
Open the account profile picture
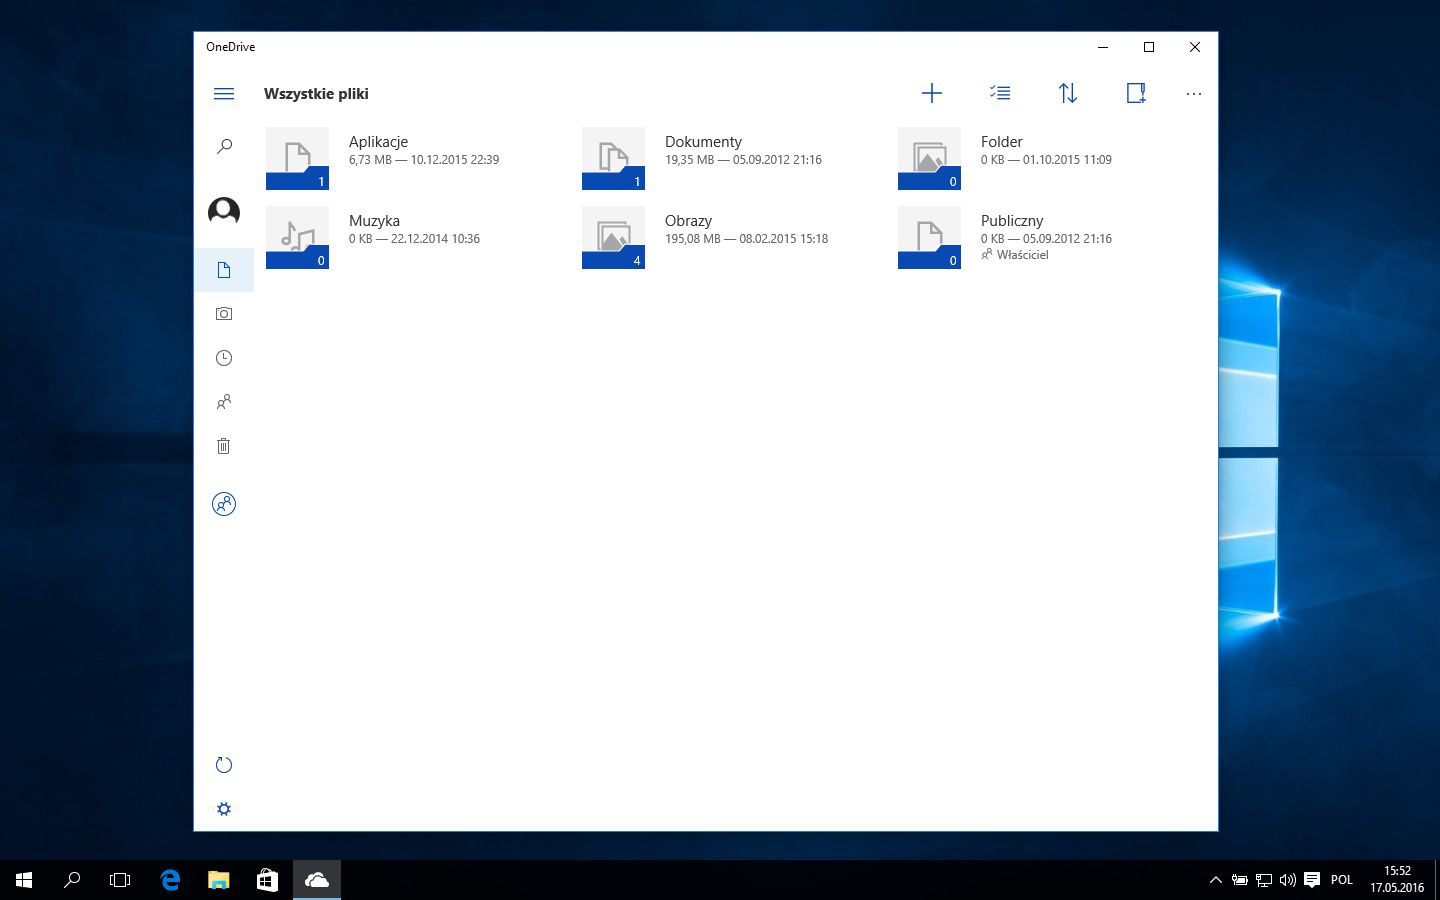(x=224, y=211)
